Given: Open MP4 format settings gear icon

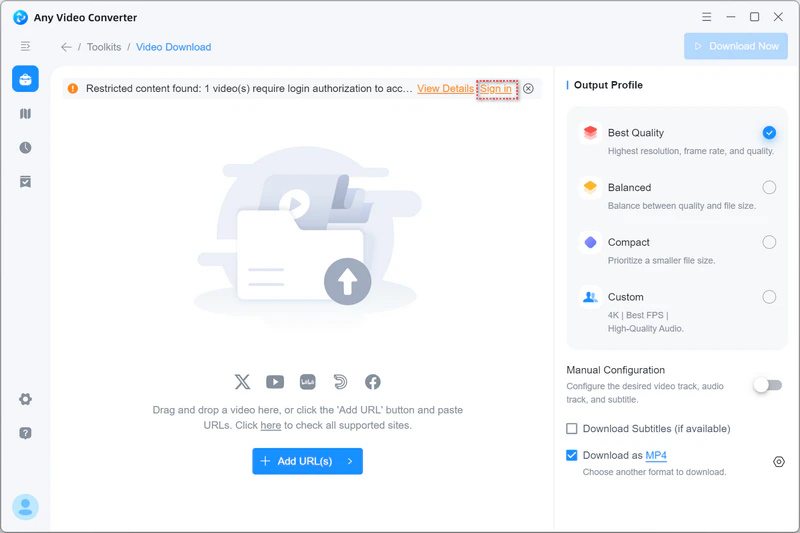Looking at the screenshot, I should coord(779,462).
